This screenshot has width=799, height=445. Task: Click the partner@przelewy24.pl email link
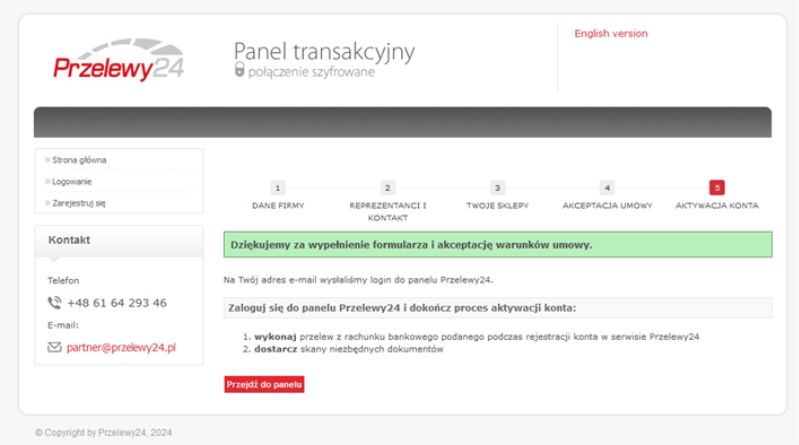coord(122,347)
